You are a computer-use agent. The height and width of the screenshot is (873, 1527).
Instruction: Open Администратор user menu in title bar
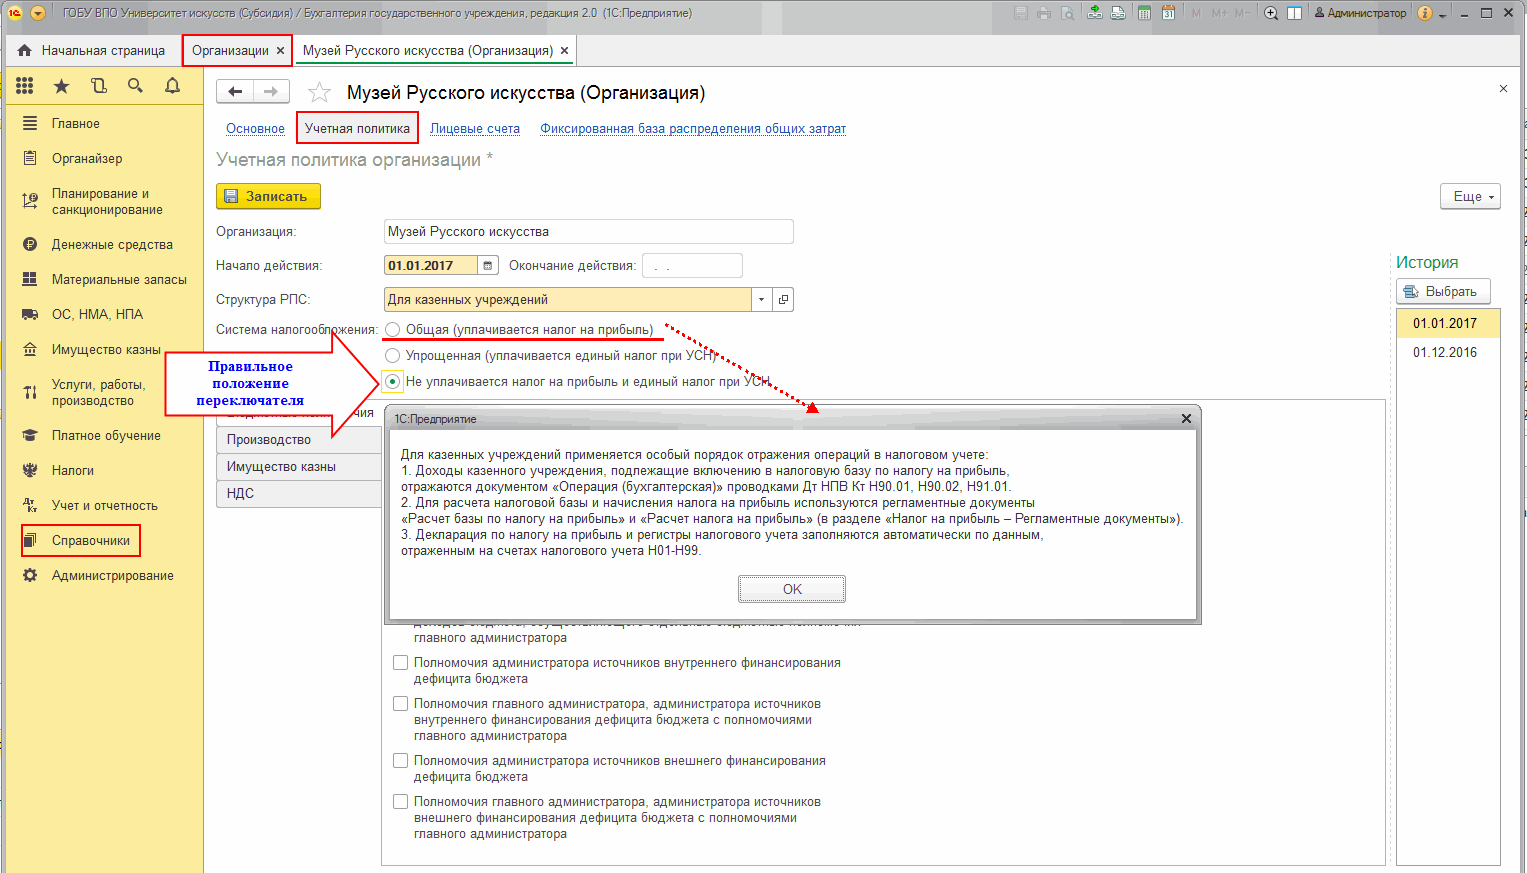[x=1359, y=13]
